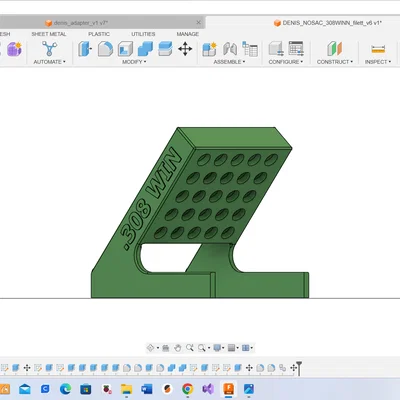Select the Pan hand tool in navigation bar

(x=178, y=348)
